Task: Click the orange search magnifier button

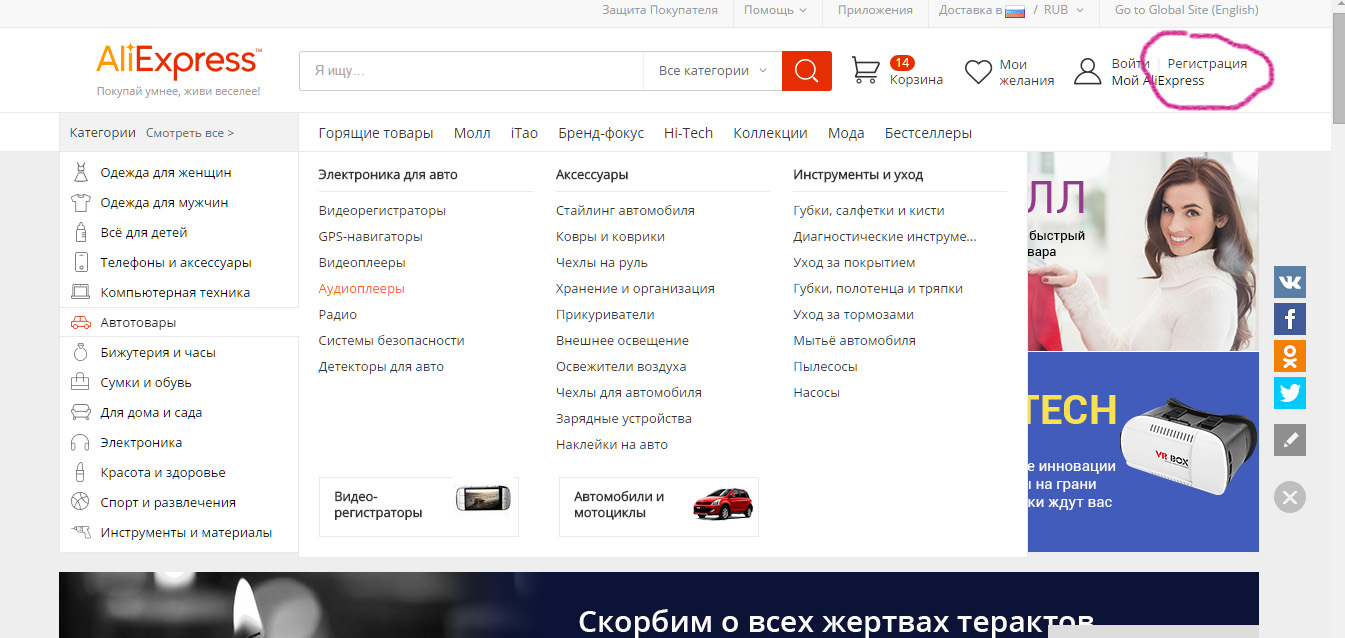Action: 806,71
